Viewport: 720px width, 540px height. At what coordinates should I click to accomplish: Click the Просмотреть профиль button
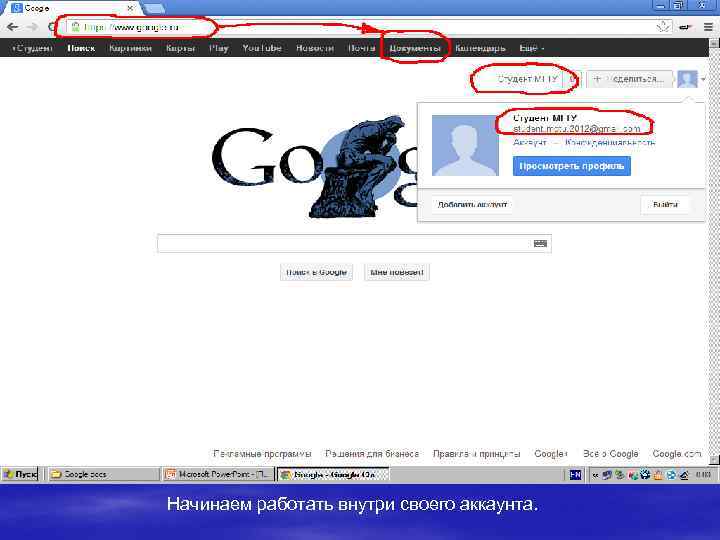coord(572,166)
